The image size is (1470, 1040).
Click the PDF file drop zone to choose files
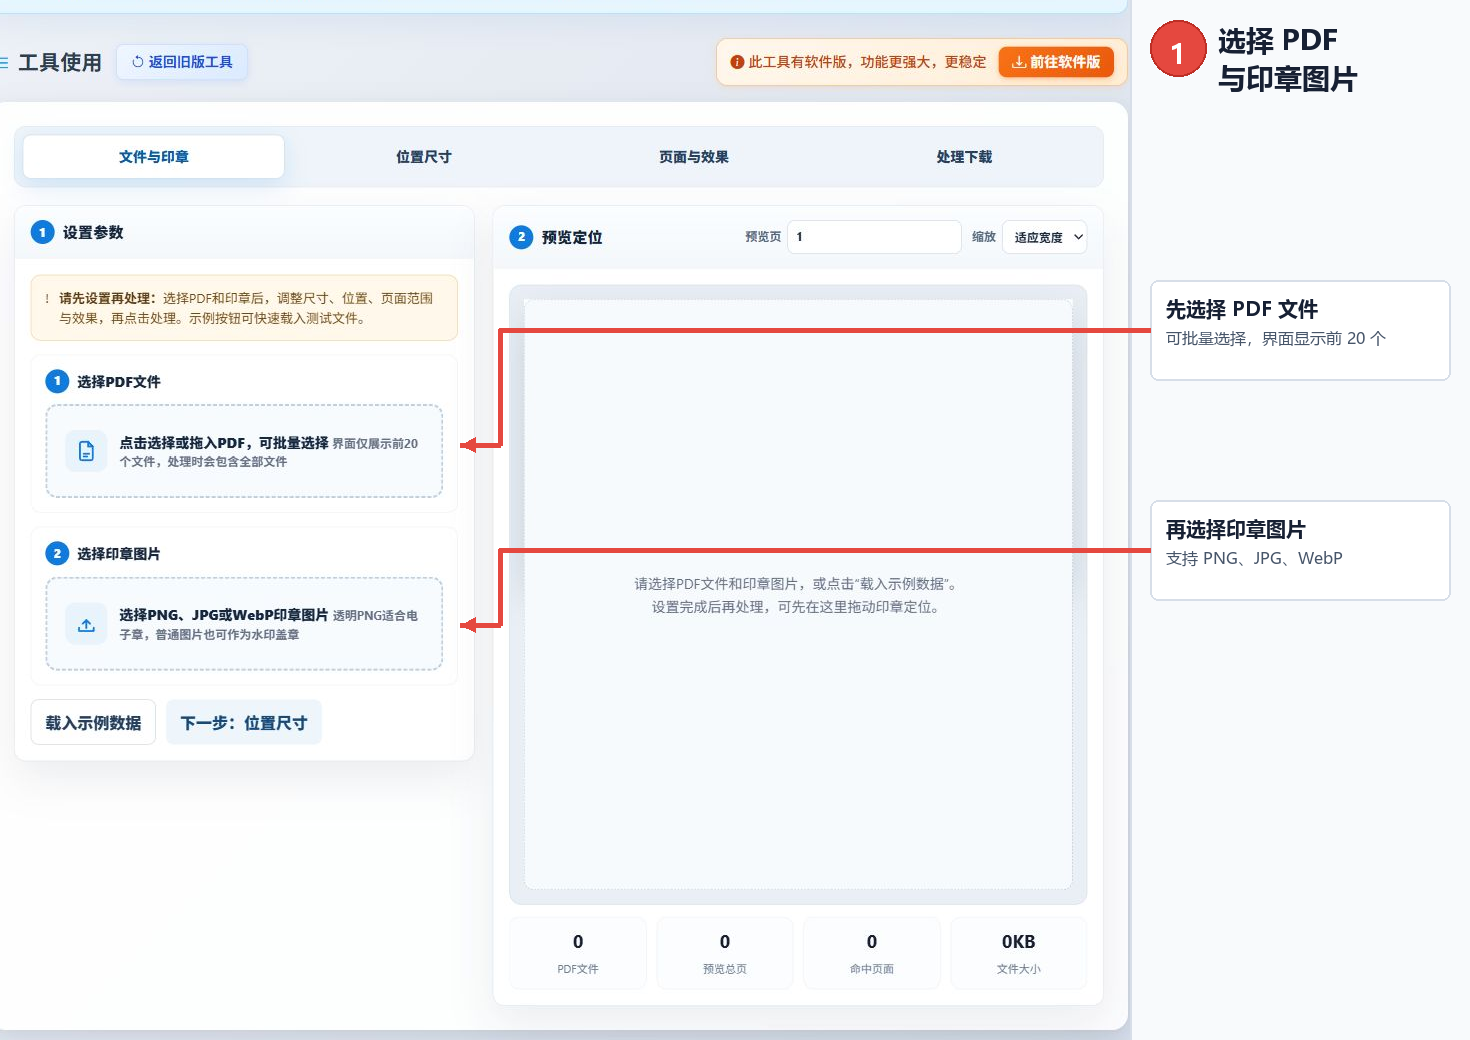[x=244, y=451]
